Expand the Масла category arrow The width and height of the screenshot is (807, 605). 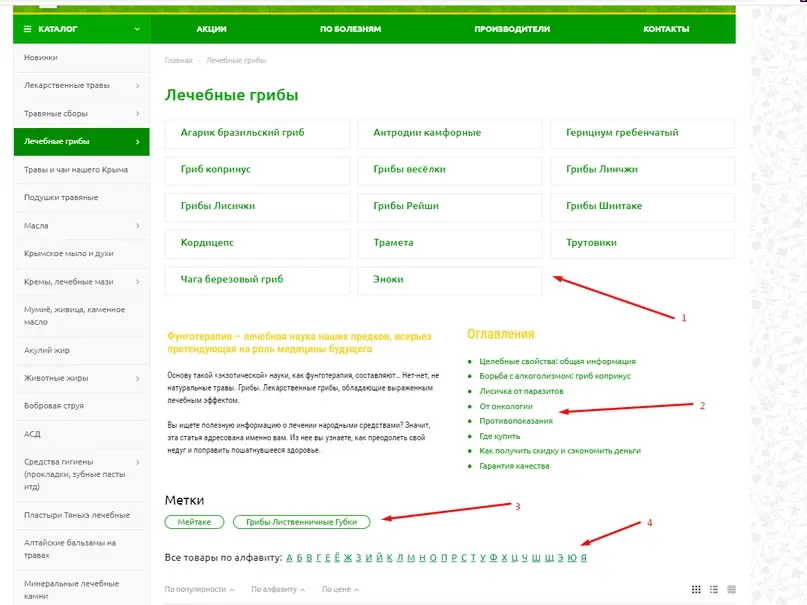138,226
